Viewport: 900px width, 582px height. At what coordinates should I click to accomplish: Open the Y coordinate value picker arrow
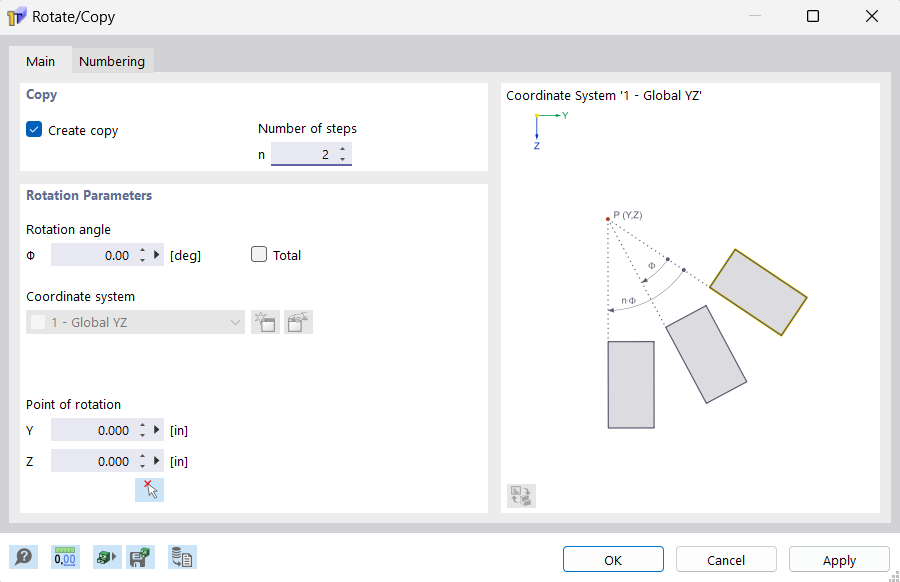point(155,430)
